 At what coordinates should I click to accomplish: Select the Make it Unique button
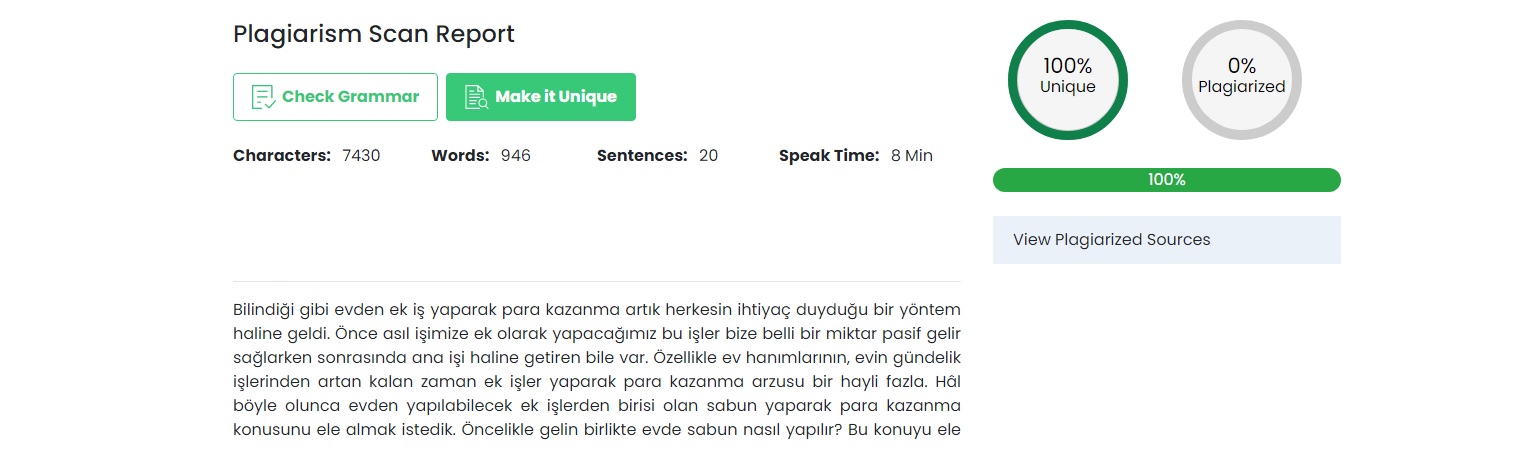[541, 97]
